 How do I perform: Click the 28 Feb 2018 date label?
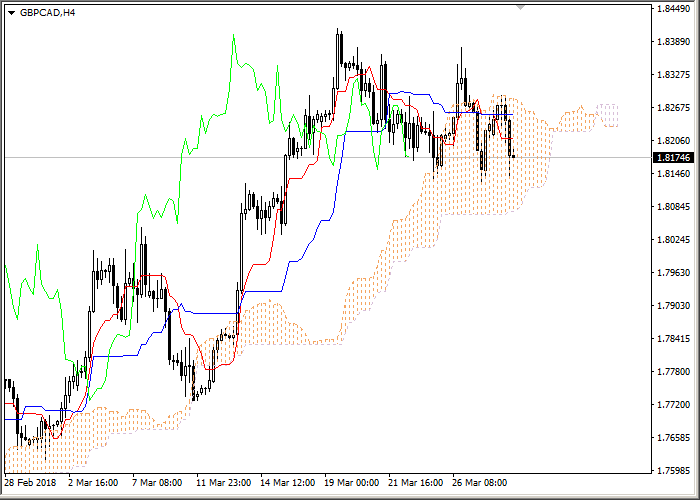point(30,483)
